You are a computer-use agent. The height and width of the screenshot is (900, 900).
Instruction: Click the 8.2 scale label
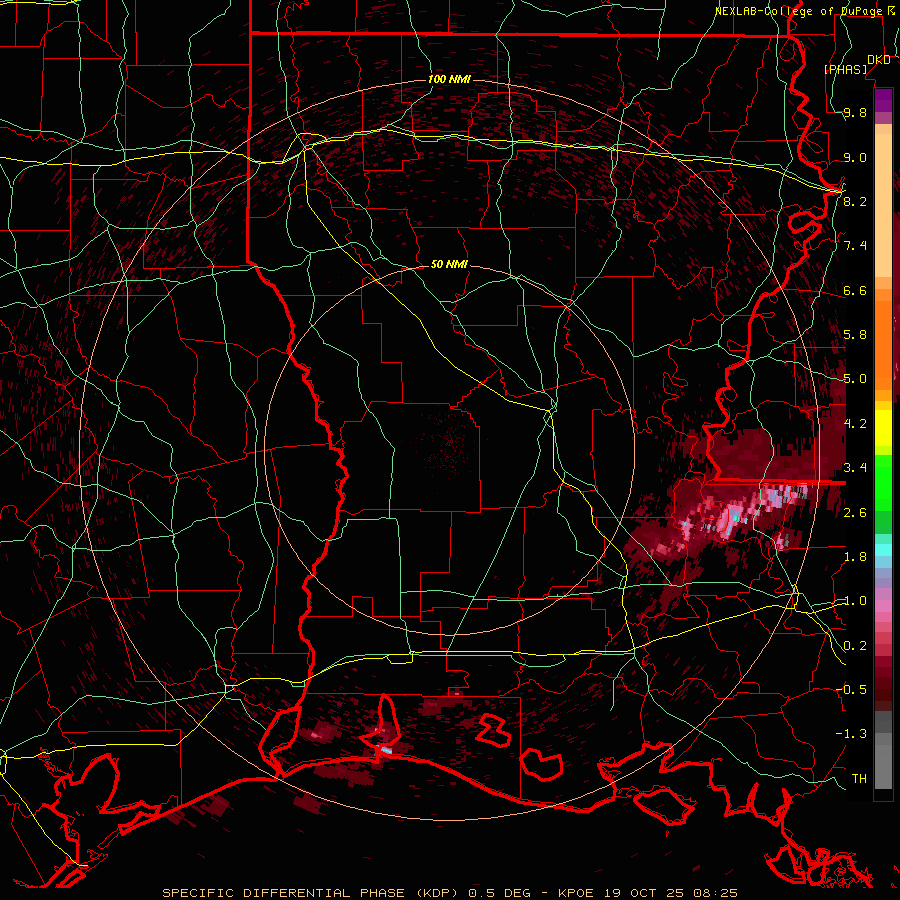pyautogui.click(x=855, y=201)
